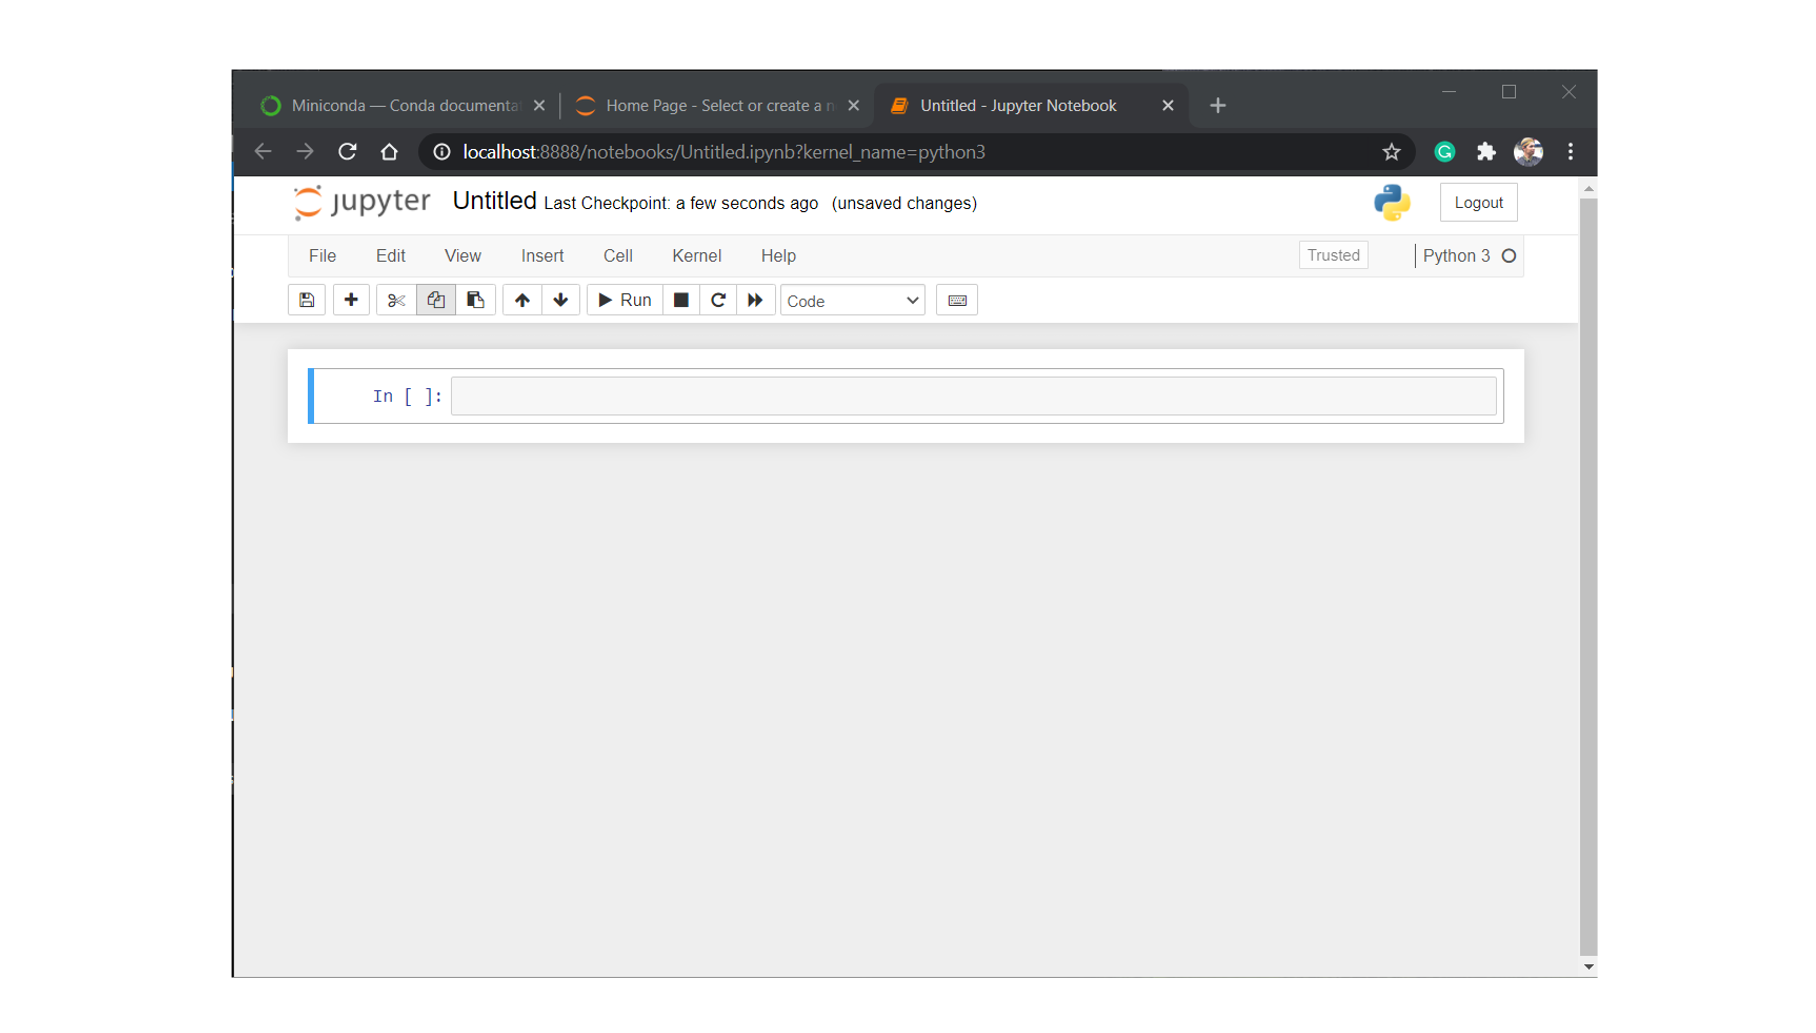Click Python 3 kernel name
Screen dimensions: 1816x1033
coord(1456,256)
